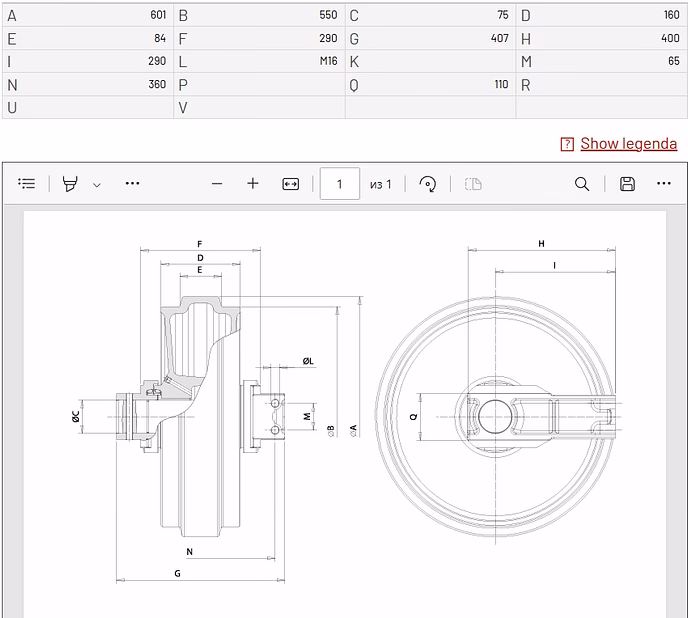Open the PDF table of contents icon
Image resolution: width=688 pixels, height=618 pixels.
(27, 183)
